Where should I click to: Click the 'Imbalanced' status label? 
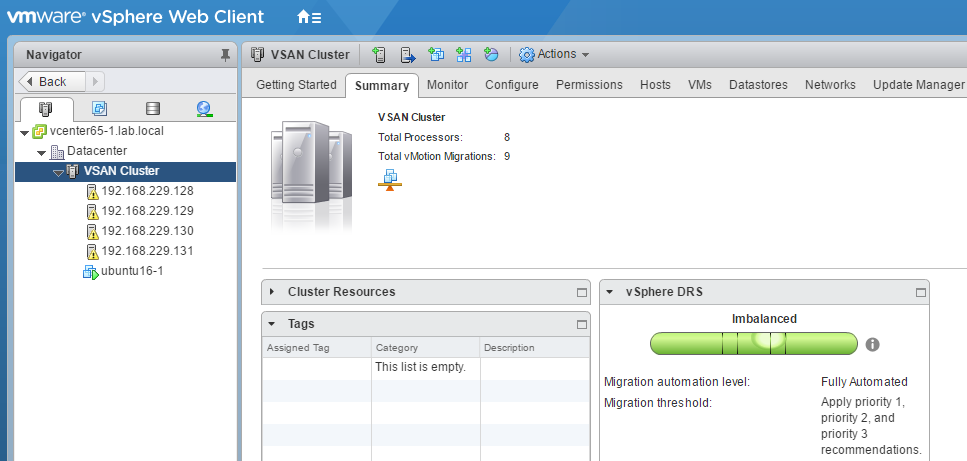[x=764, y=319]
